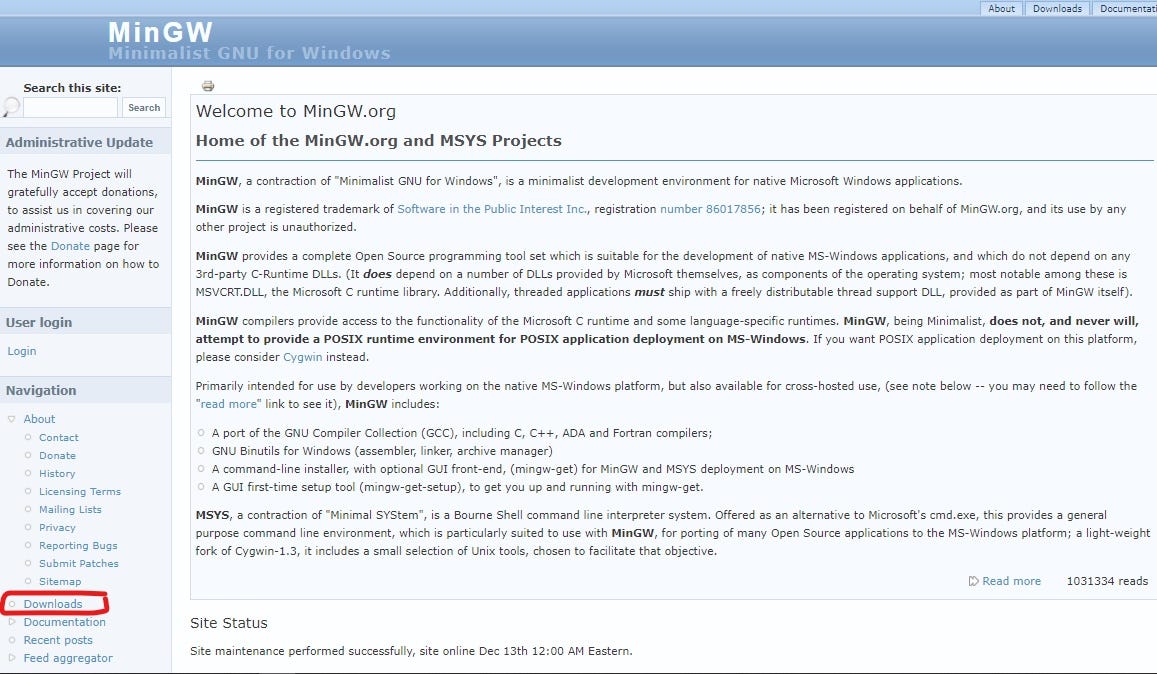Click the 1031334 reads counter text
This screenshot has height=674, width=1157.
[x=1107, y=581]
